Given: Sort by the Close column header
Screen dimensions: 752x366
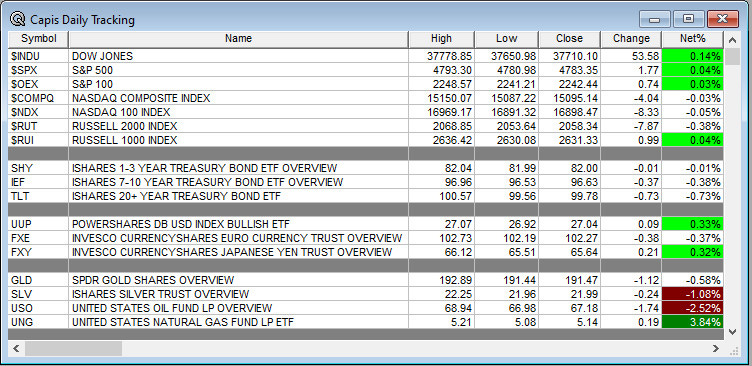Looking at the screenshot, I should (569, 39).
